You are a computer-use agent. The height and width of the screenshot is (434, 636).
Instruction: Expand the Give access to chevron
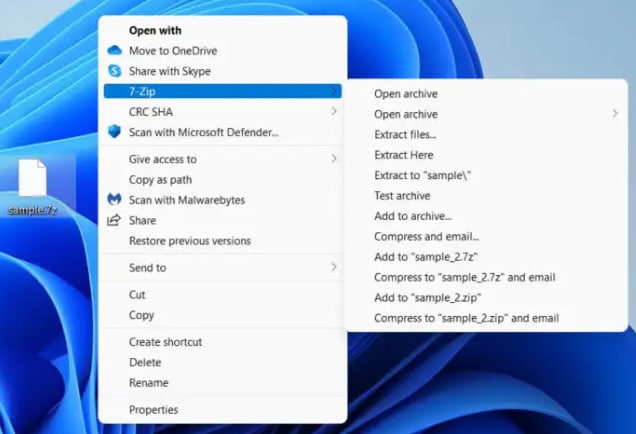[333, 159]
